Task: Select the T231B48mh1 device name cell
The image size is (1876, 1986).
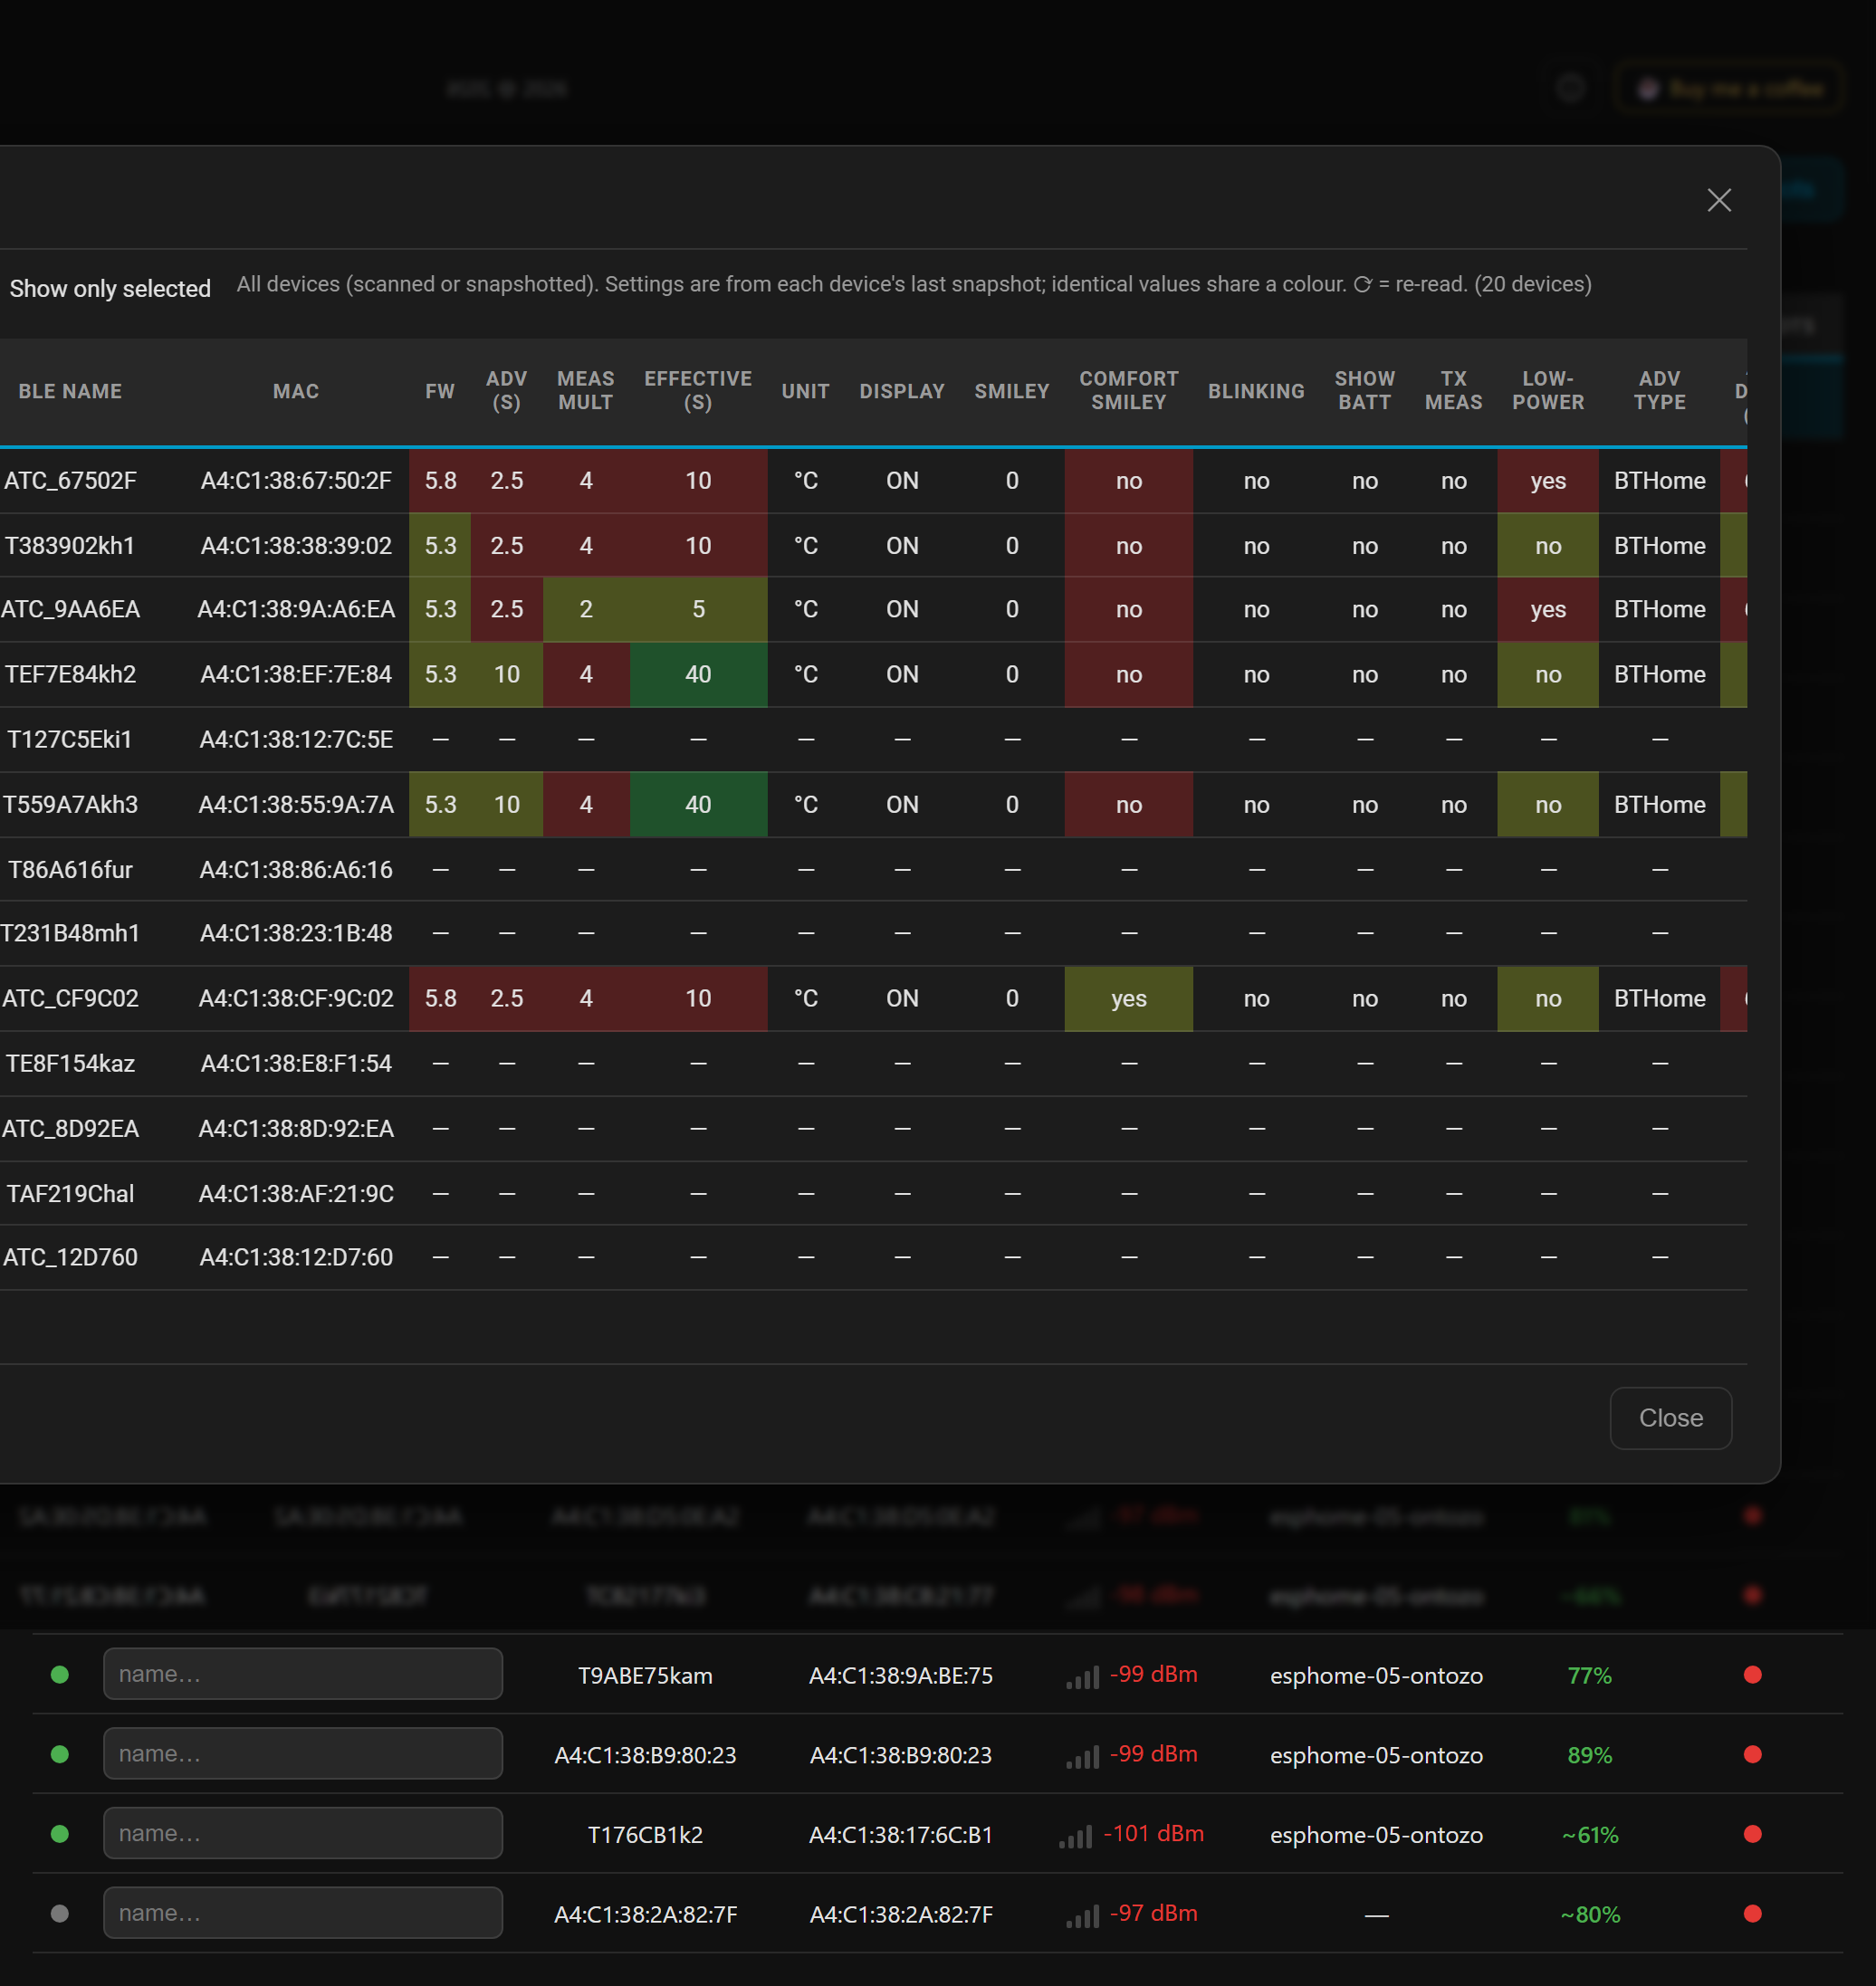Action: point(70,933)
